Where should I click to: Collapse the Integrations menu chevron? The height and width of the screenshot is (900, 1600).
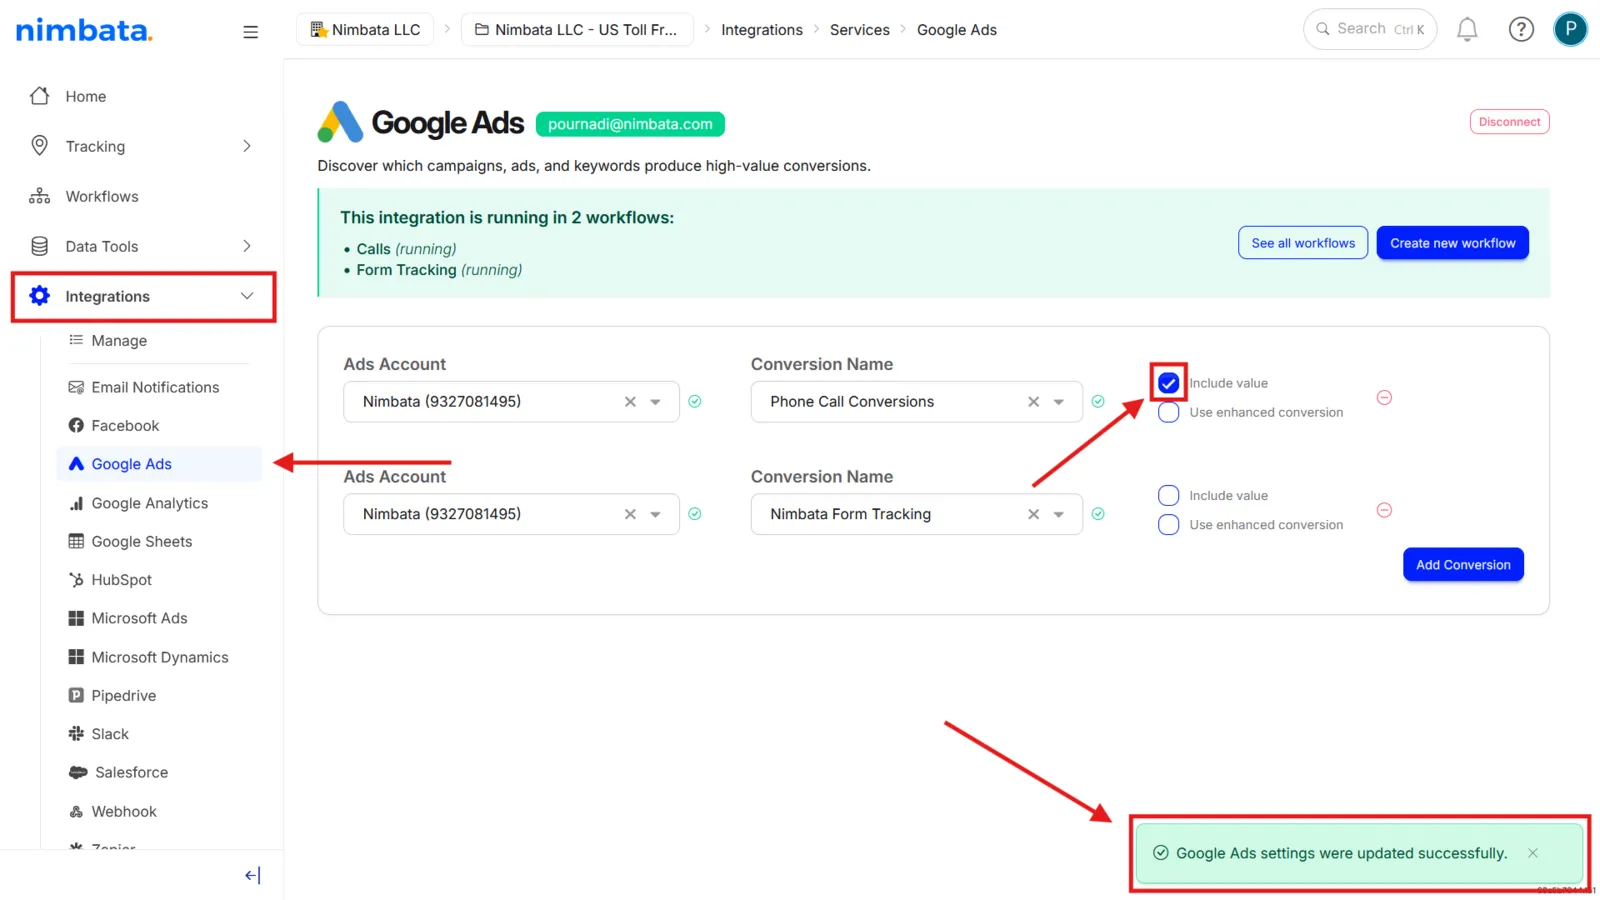247,296
